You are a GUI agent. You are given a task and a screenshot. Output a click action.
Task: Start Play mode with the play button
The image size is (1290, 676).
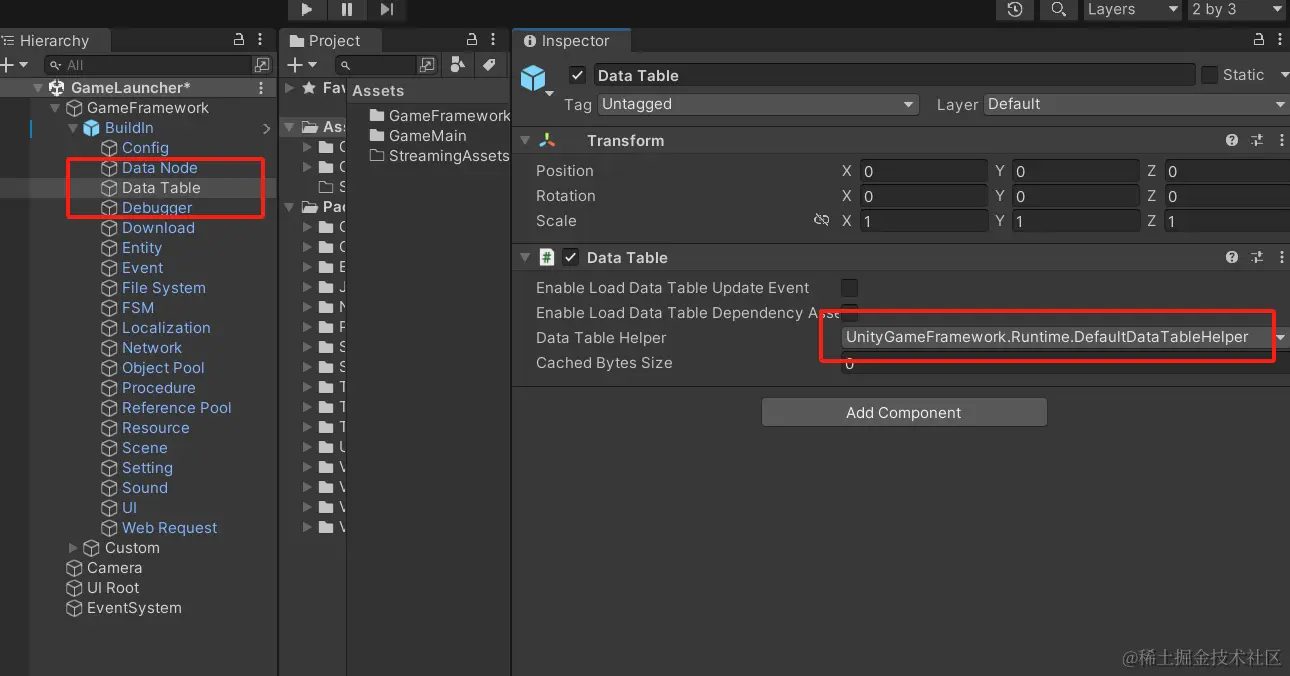click(x=307, y=9)
